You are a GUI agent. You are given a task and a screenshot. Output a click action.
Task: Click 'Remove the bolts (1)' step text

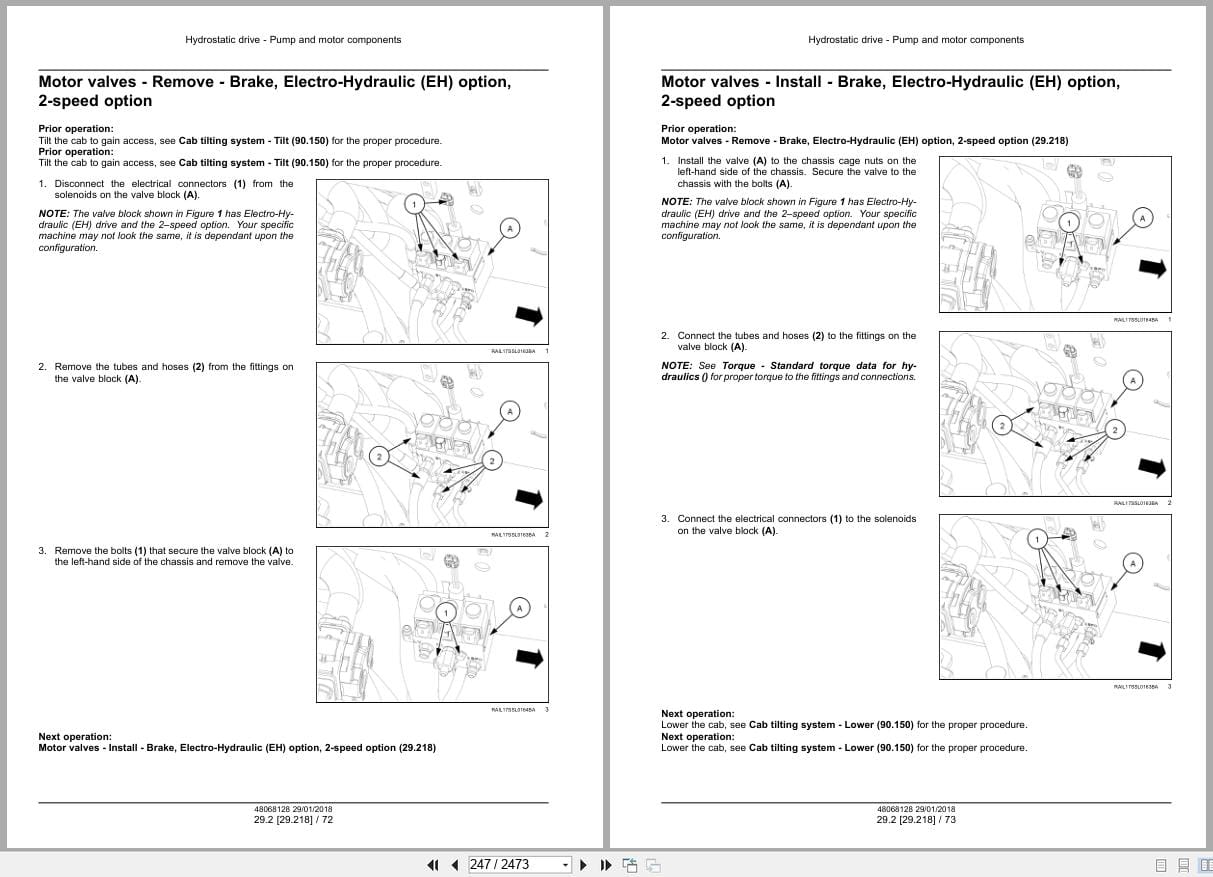coord(166,556)
